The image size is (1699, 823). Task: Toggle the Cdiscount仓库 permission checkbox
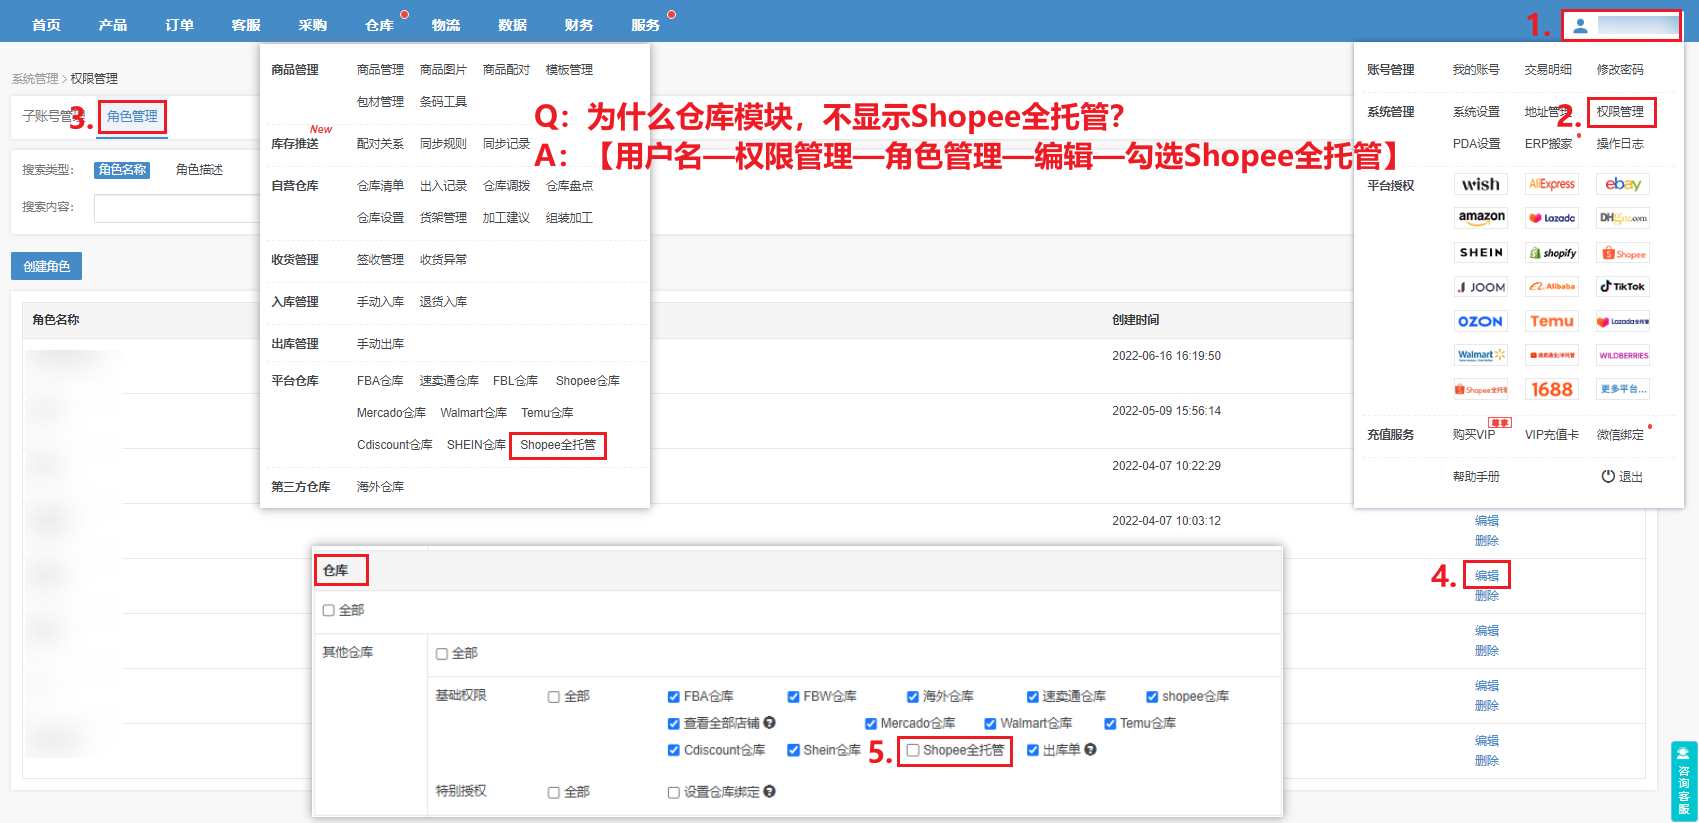(674, 751)
